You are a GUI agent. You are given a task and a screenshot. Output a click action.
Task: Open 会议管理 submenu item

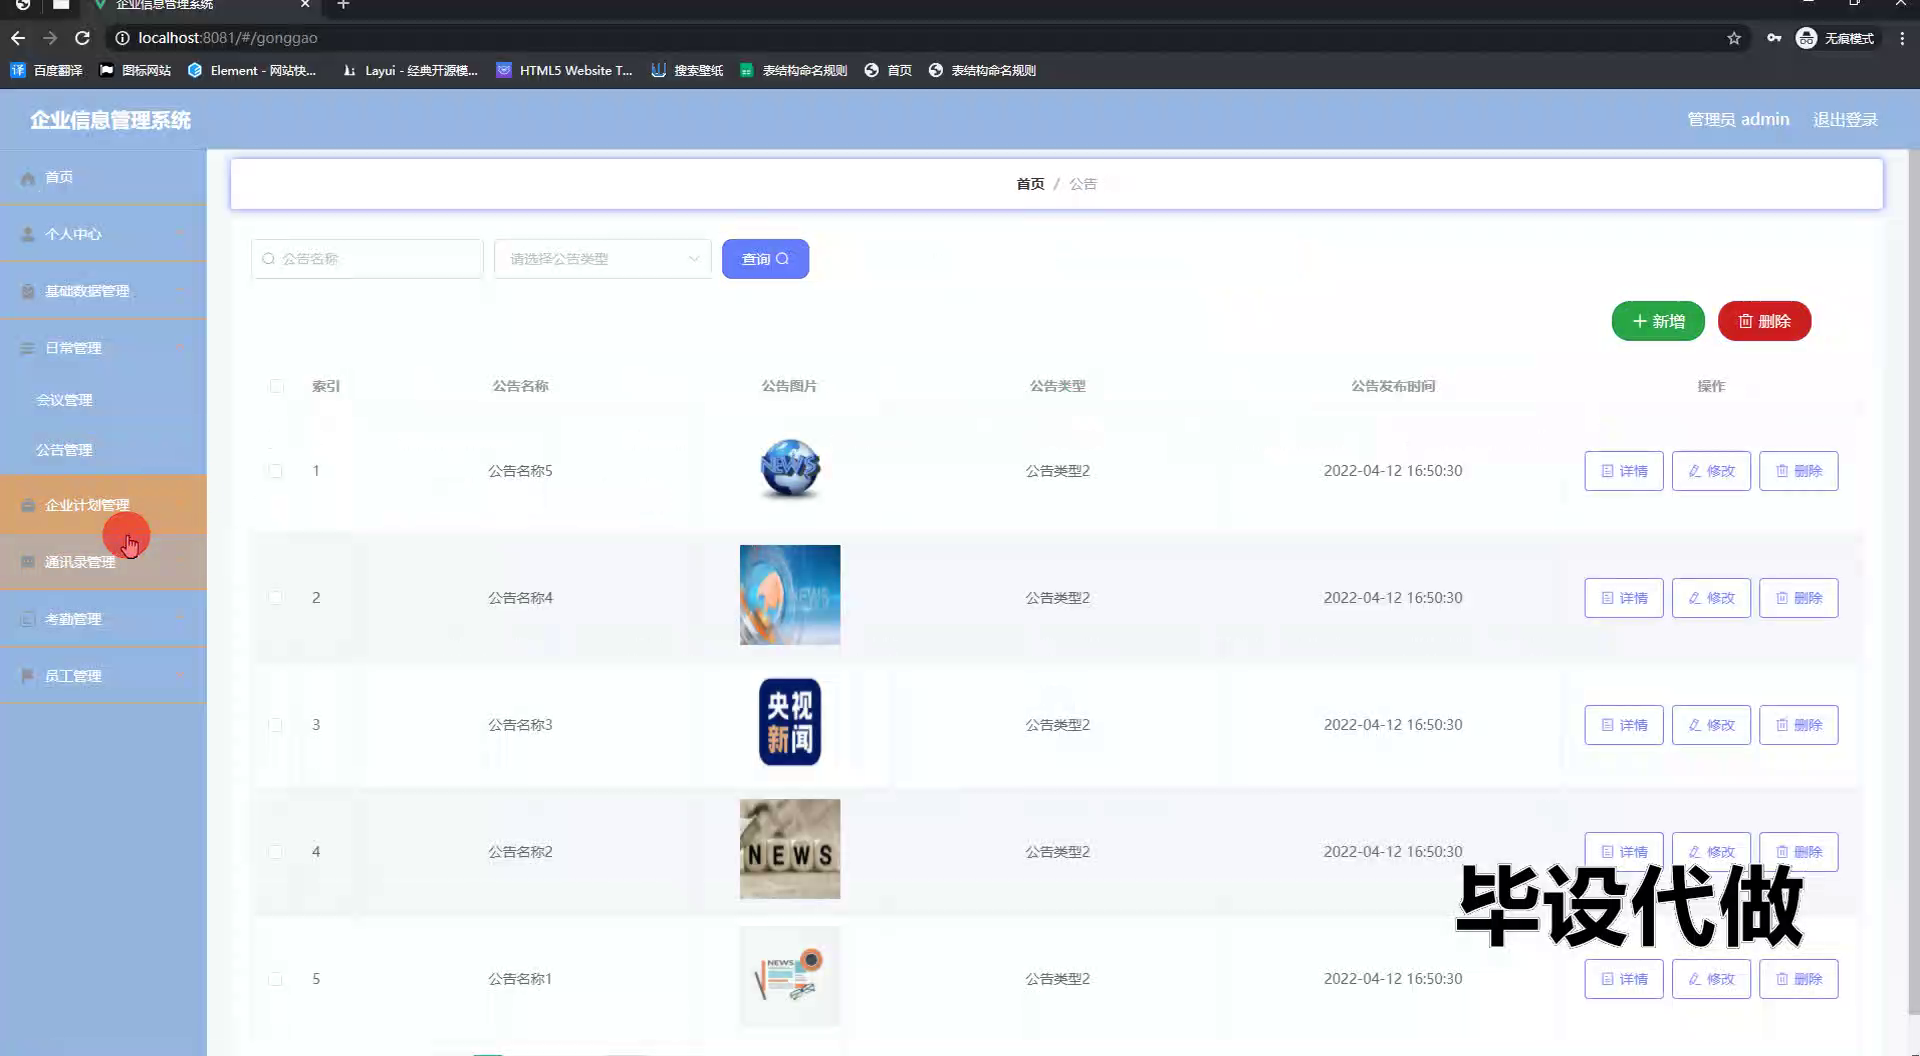[x=103, y=400]
